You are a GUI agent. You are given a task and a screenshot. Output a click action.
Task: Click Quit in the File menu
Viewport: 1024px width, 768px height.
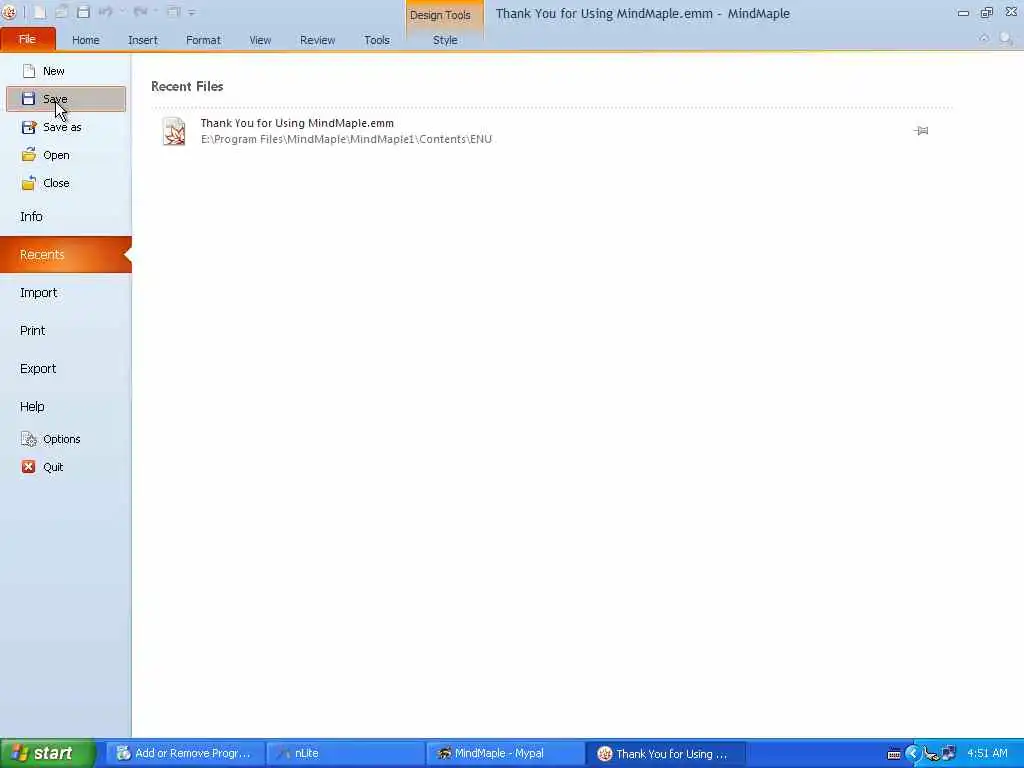click(x=66, y=467)
